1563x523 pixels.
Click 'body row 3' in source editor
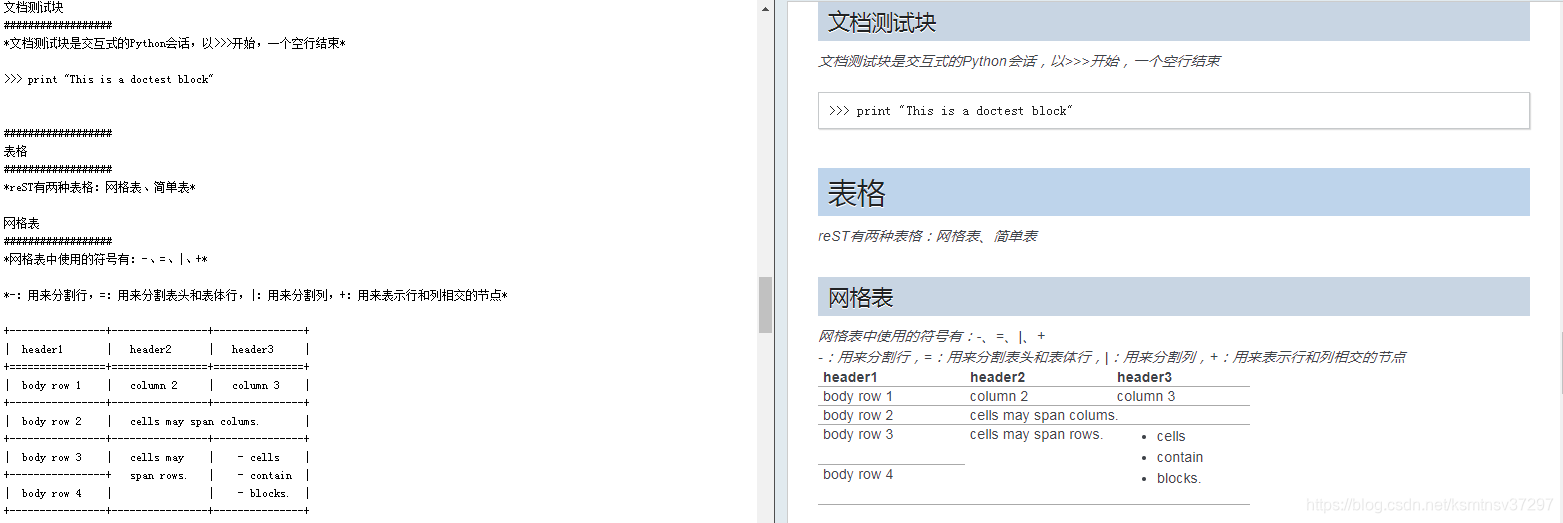pos(51,457)
